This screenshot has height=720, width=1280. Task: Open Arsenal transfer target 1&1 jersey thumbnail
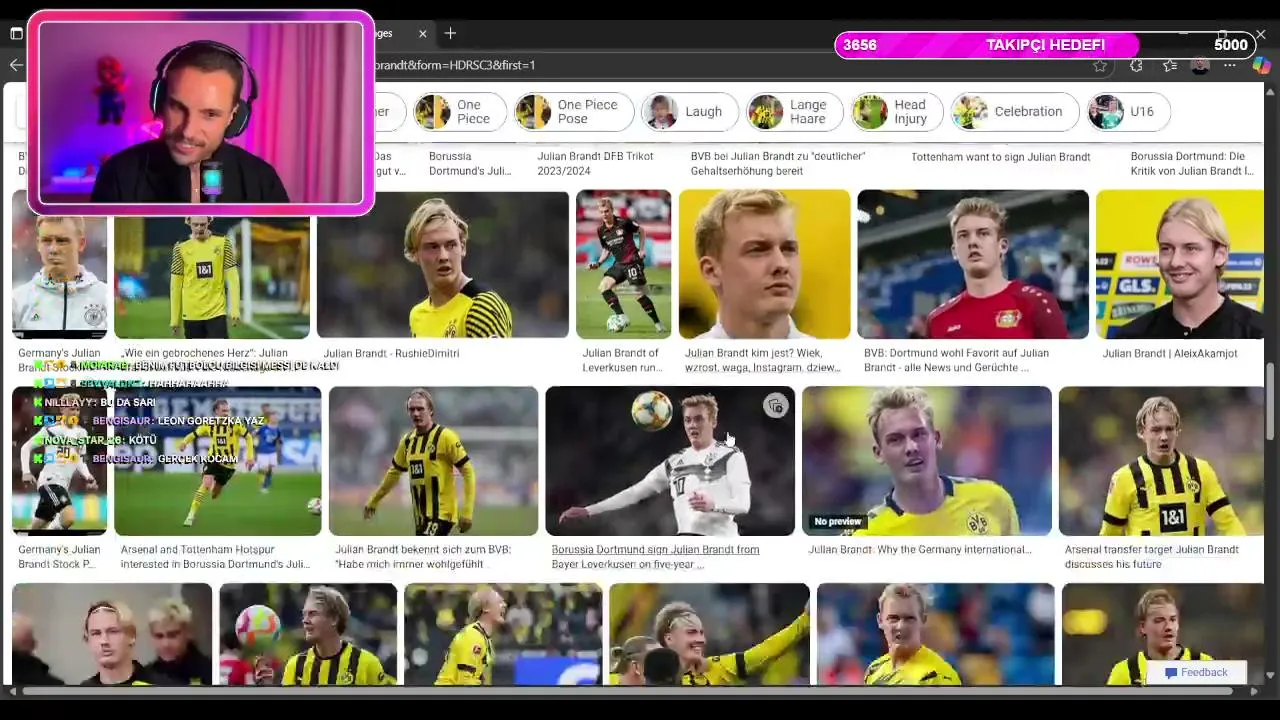click(x=1161, y=461)
